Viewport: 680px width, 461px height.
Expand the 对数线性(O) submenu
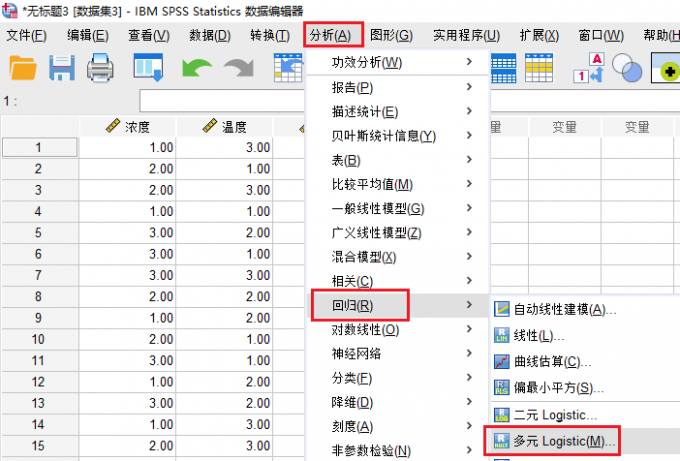coord(398,330)
